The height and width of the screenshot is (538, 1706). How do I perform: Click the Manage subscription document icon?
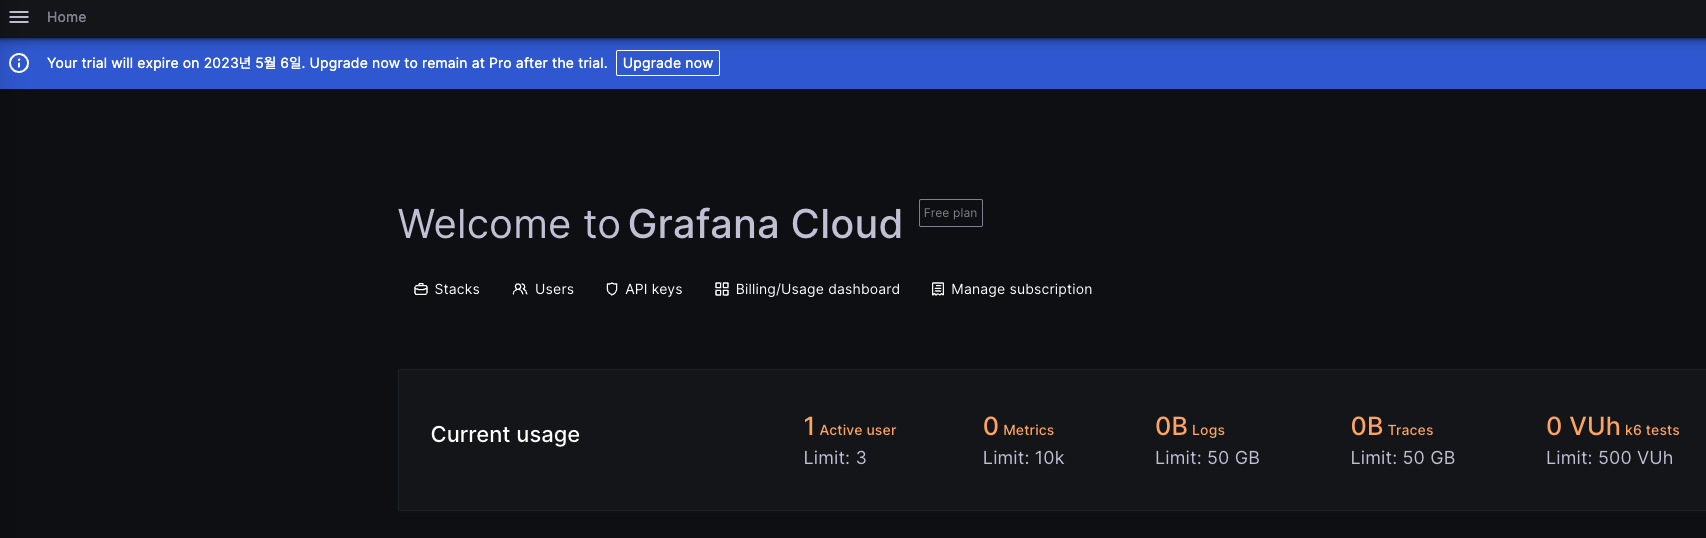tap(938, 289)
